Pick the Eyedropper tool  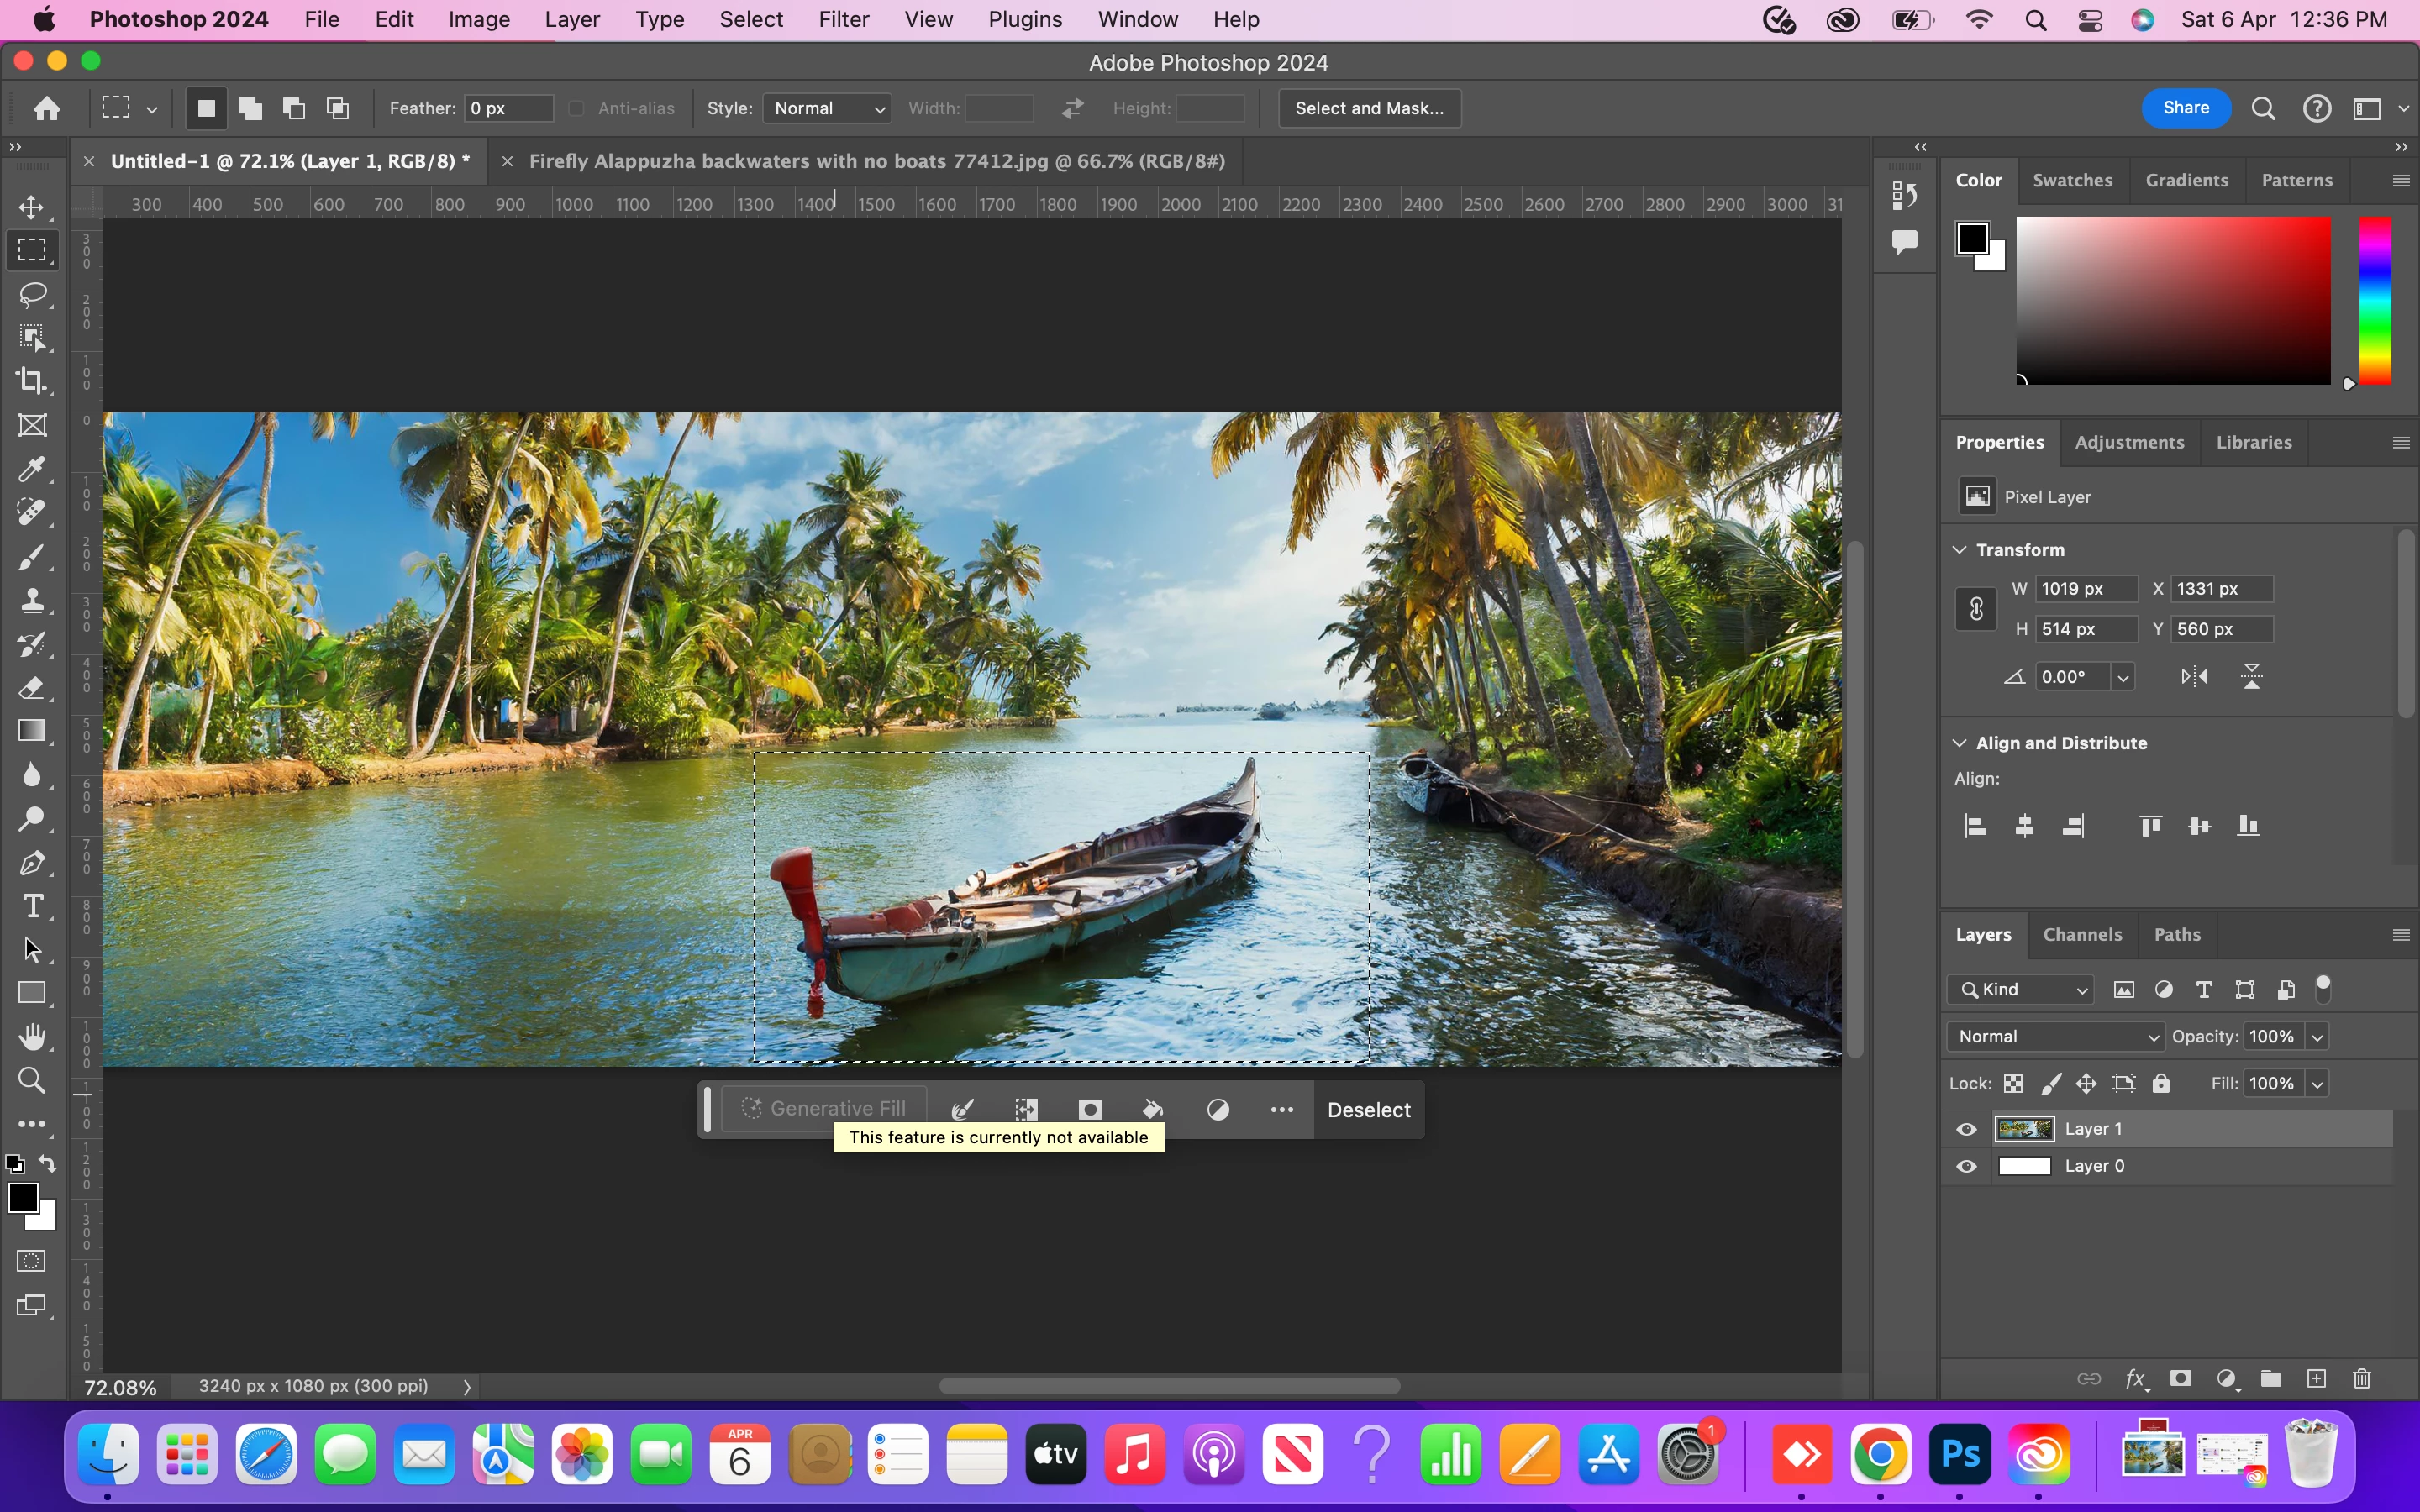click(x=31, y=469)
